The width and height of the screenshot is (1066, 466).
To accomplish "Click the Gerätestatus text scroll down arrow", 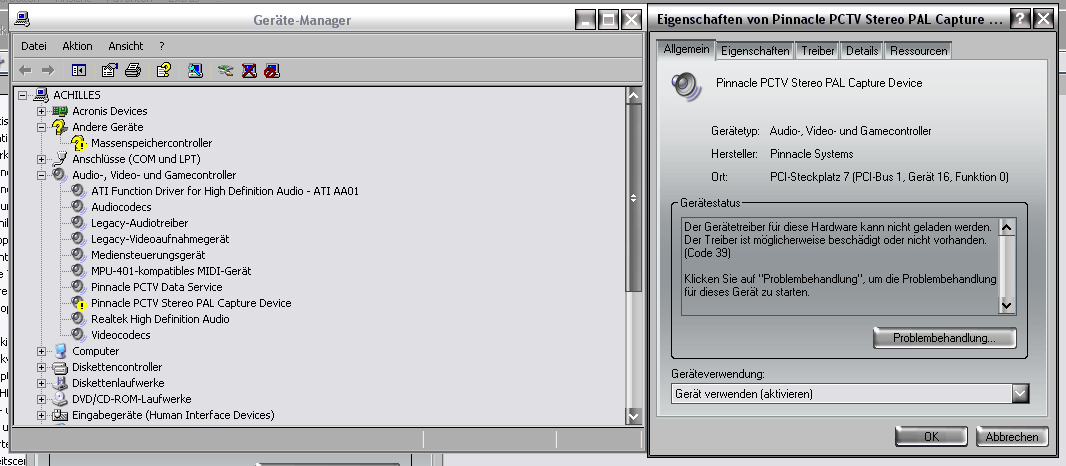I will tap(1007, 307).
